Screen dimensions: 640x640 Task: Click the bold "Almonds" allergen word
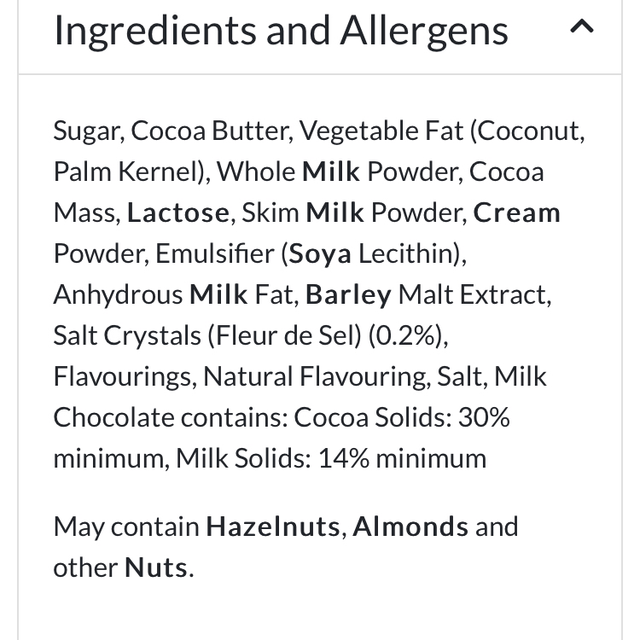tap(410, 526)
